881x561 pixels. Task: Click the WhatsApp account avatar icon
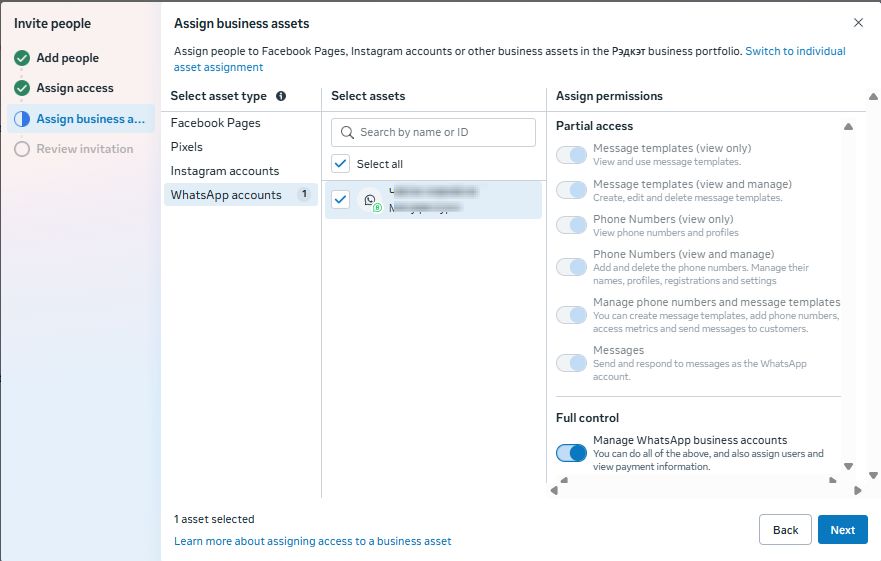coord(371,201)
